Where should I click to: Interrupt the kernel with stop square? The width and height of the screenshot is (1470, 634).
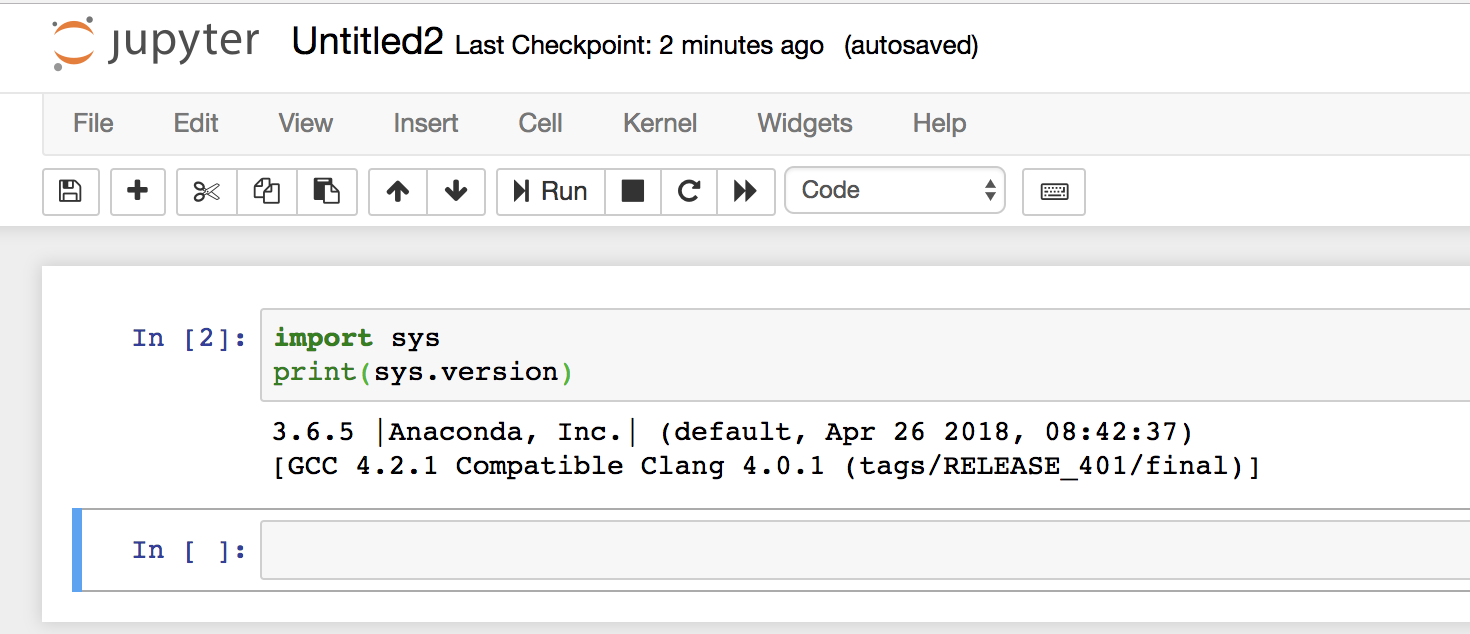click(x=633, y=191)
